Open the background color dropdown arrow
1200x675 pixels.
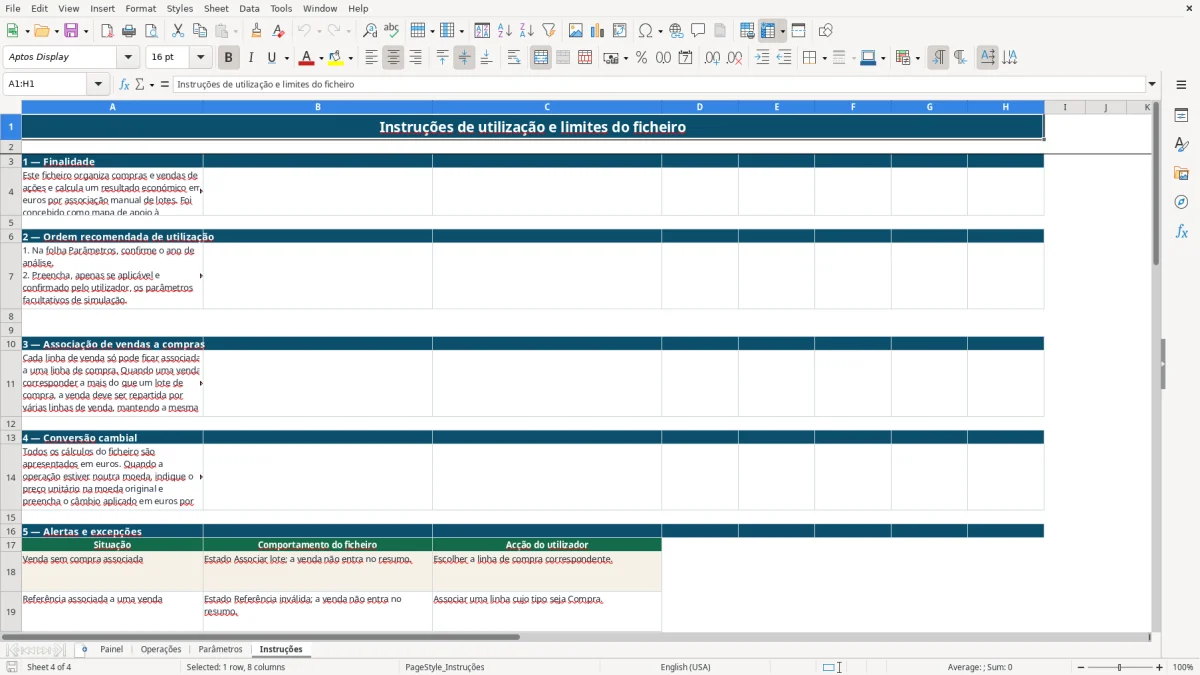click(350, 58)
